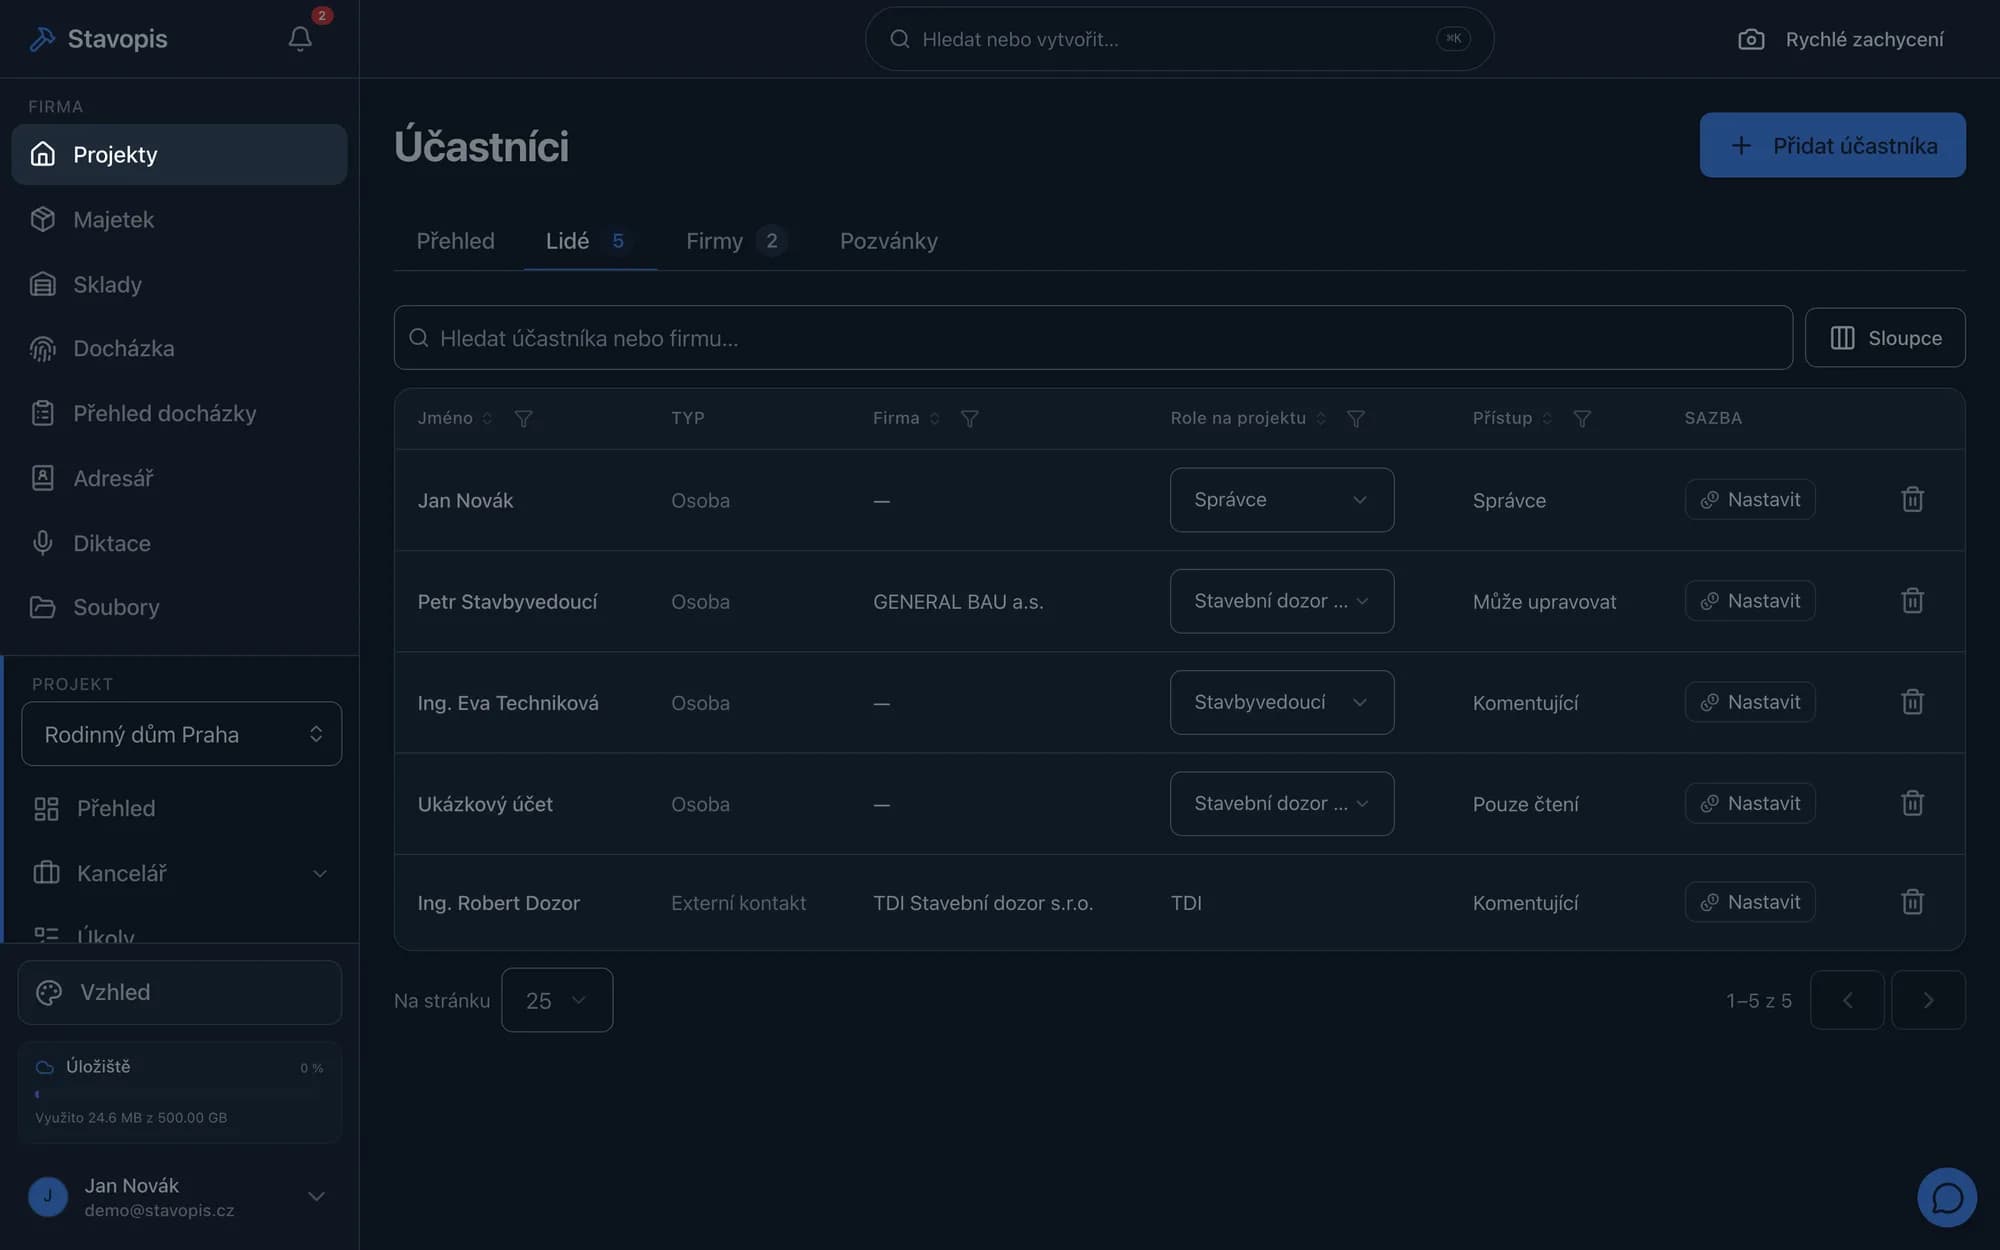The width and height of the screenshot is (2000, 1250).
Task: Open the notifications bell
Action: 300,38
